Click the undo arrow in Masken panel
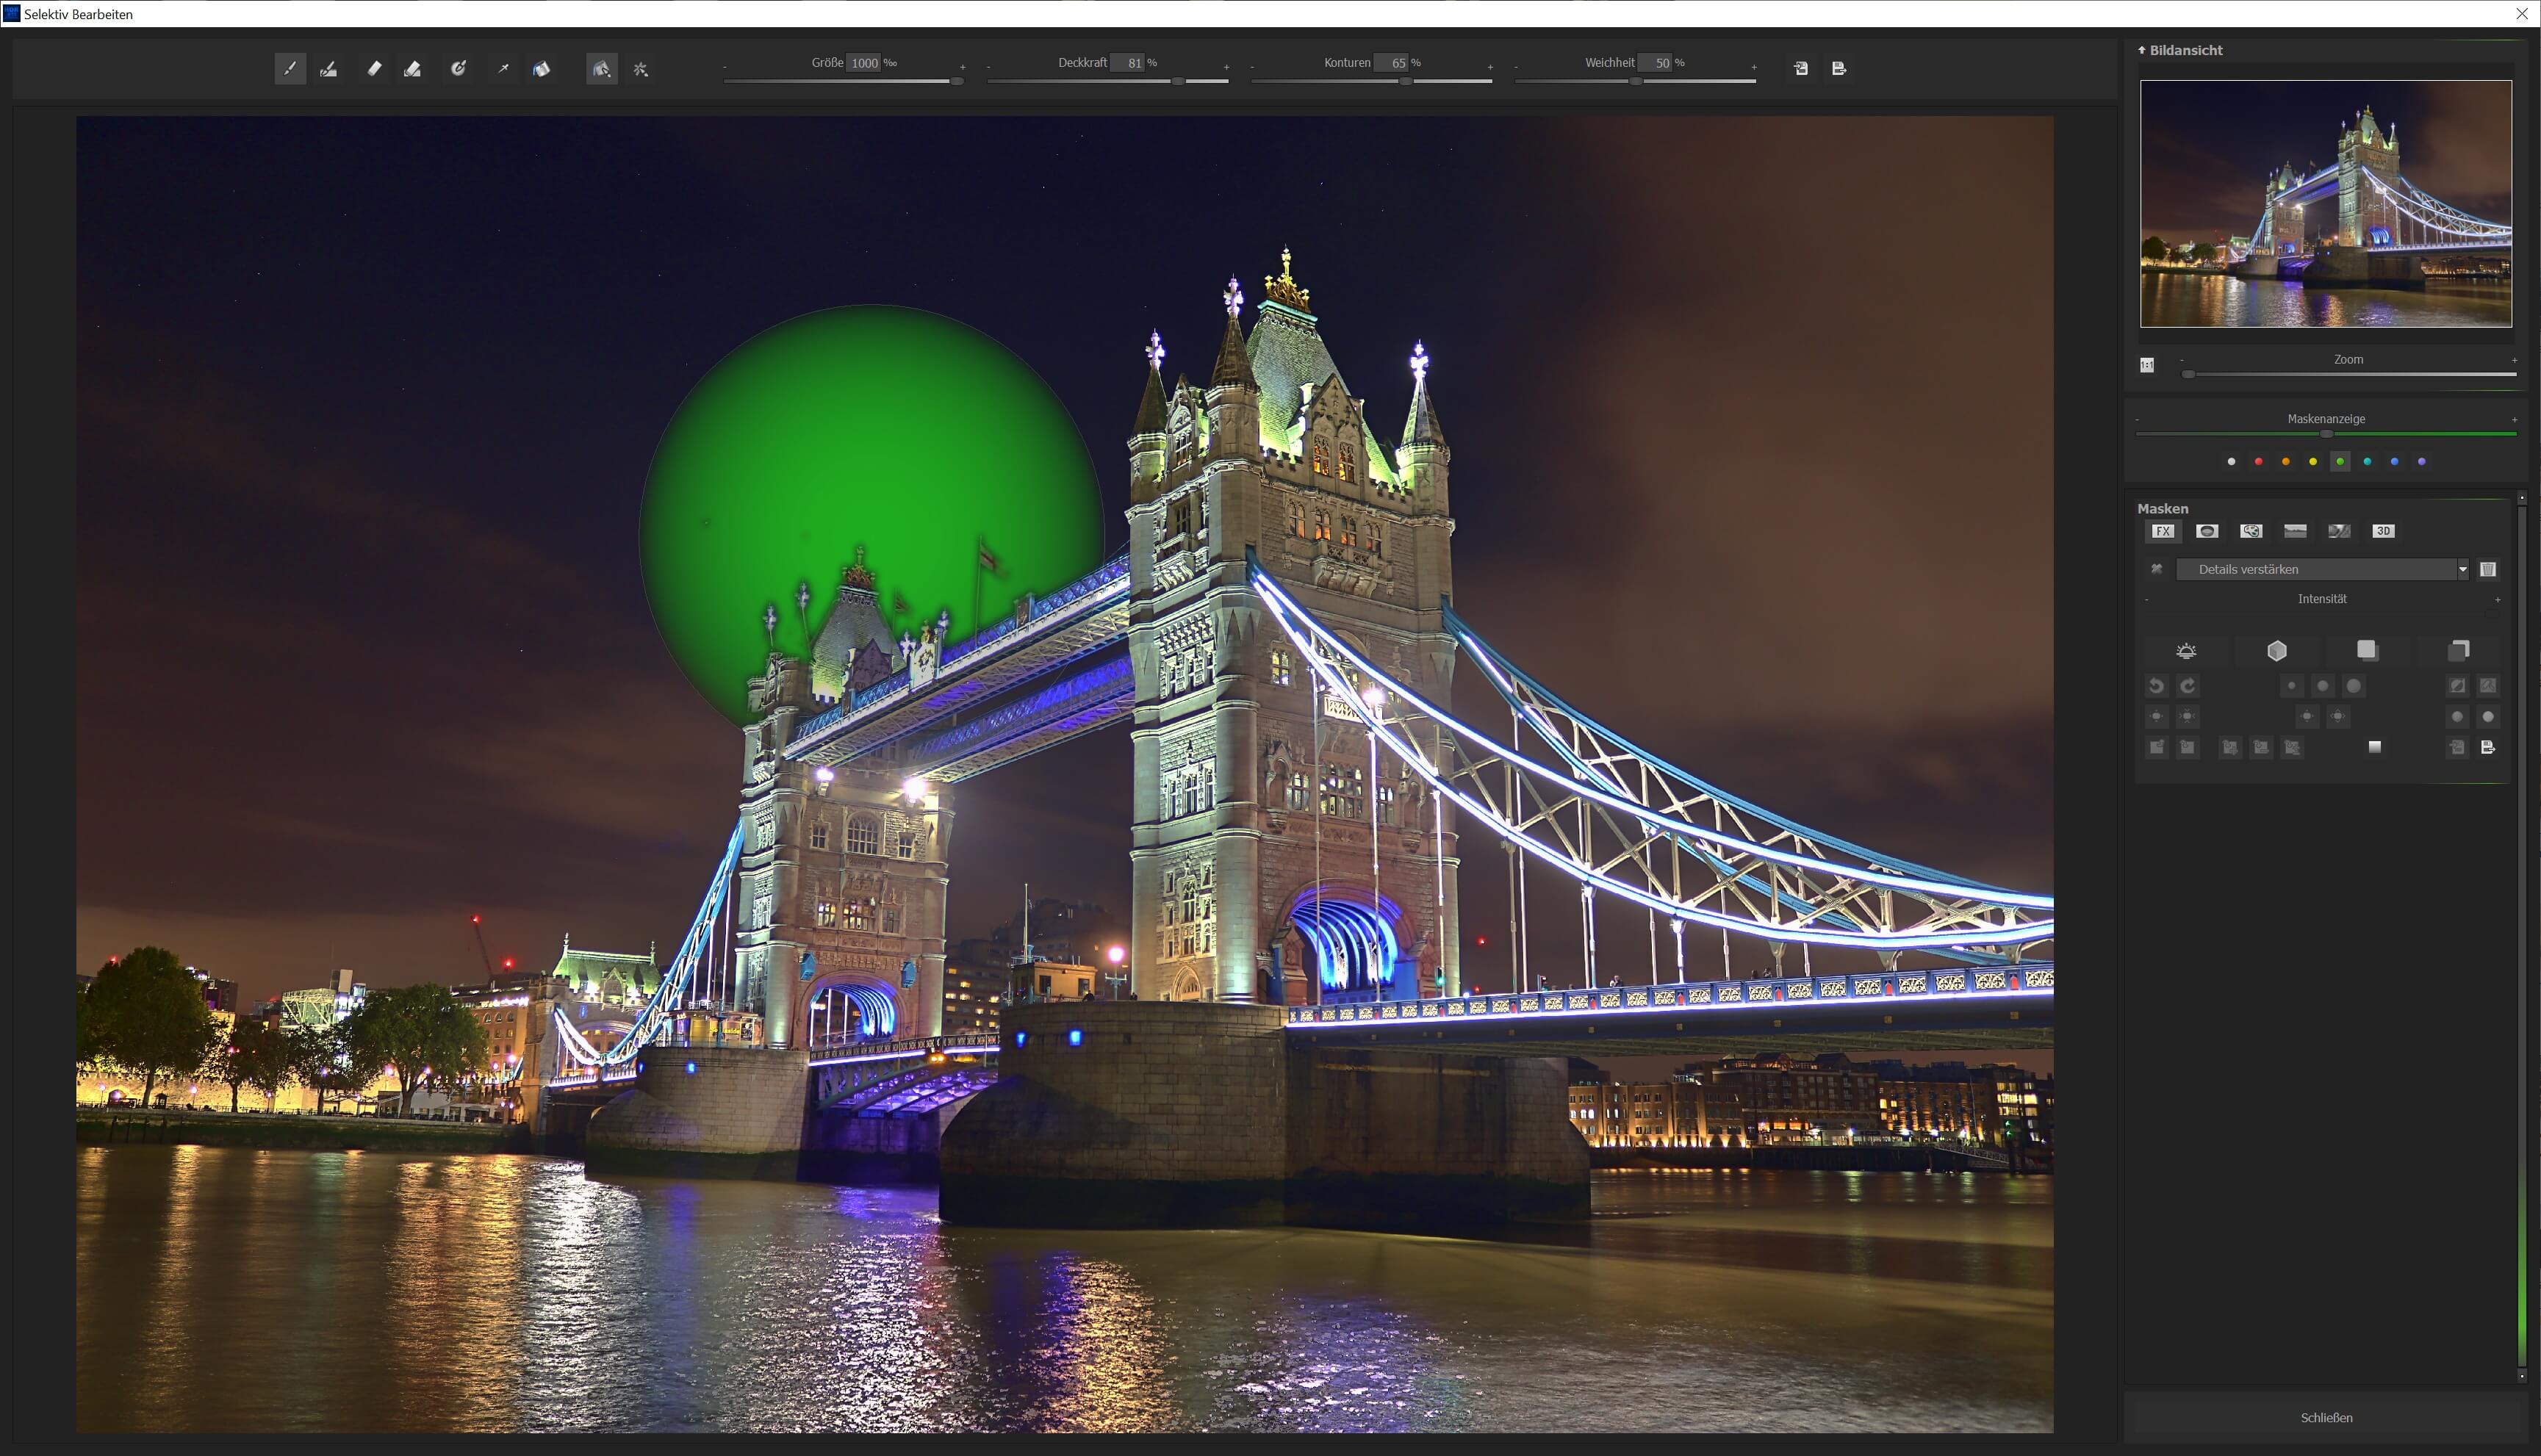 tap(2156, 686)
